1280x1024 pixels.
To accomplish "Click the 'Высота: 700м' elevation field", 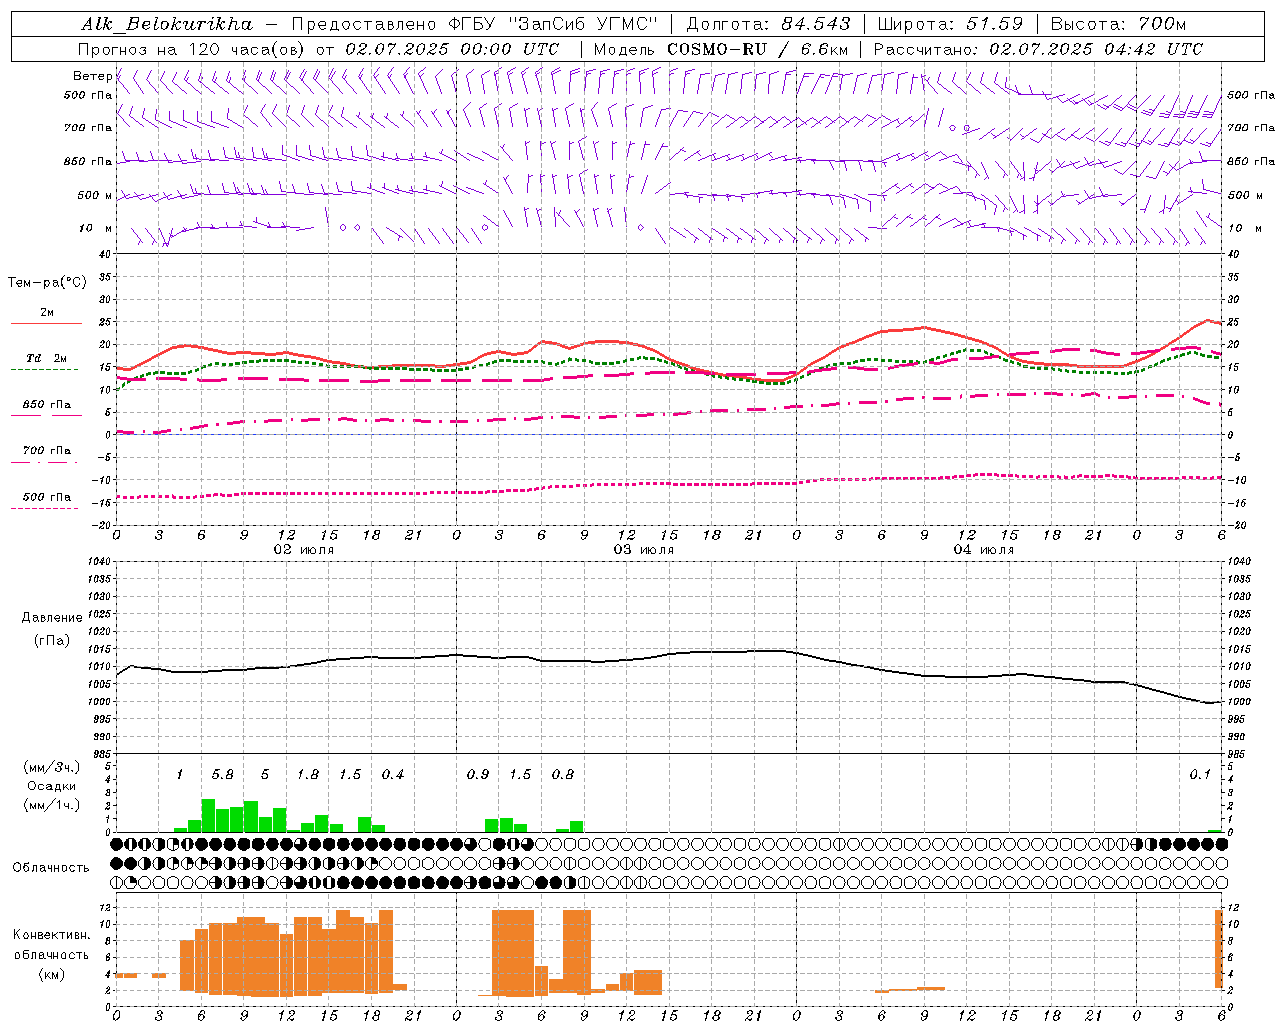I will click(x=1118, y=24).
